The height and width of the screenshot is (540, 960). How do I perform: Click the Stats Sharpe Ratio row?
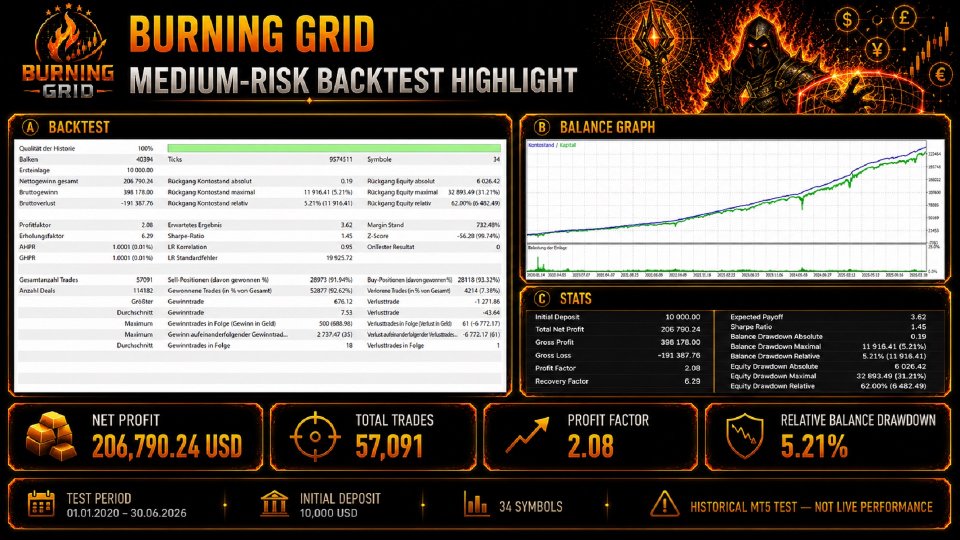point(828,327)
